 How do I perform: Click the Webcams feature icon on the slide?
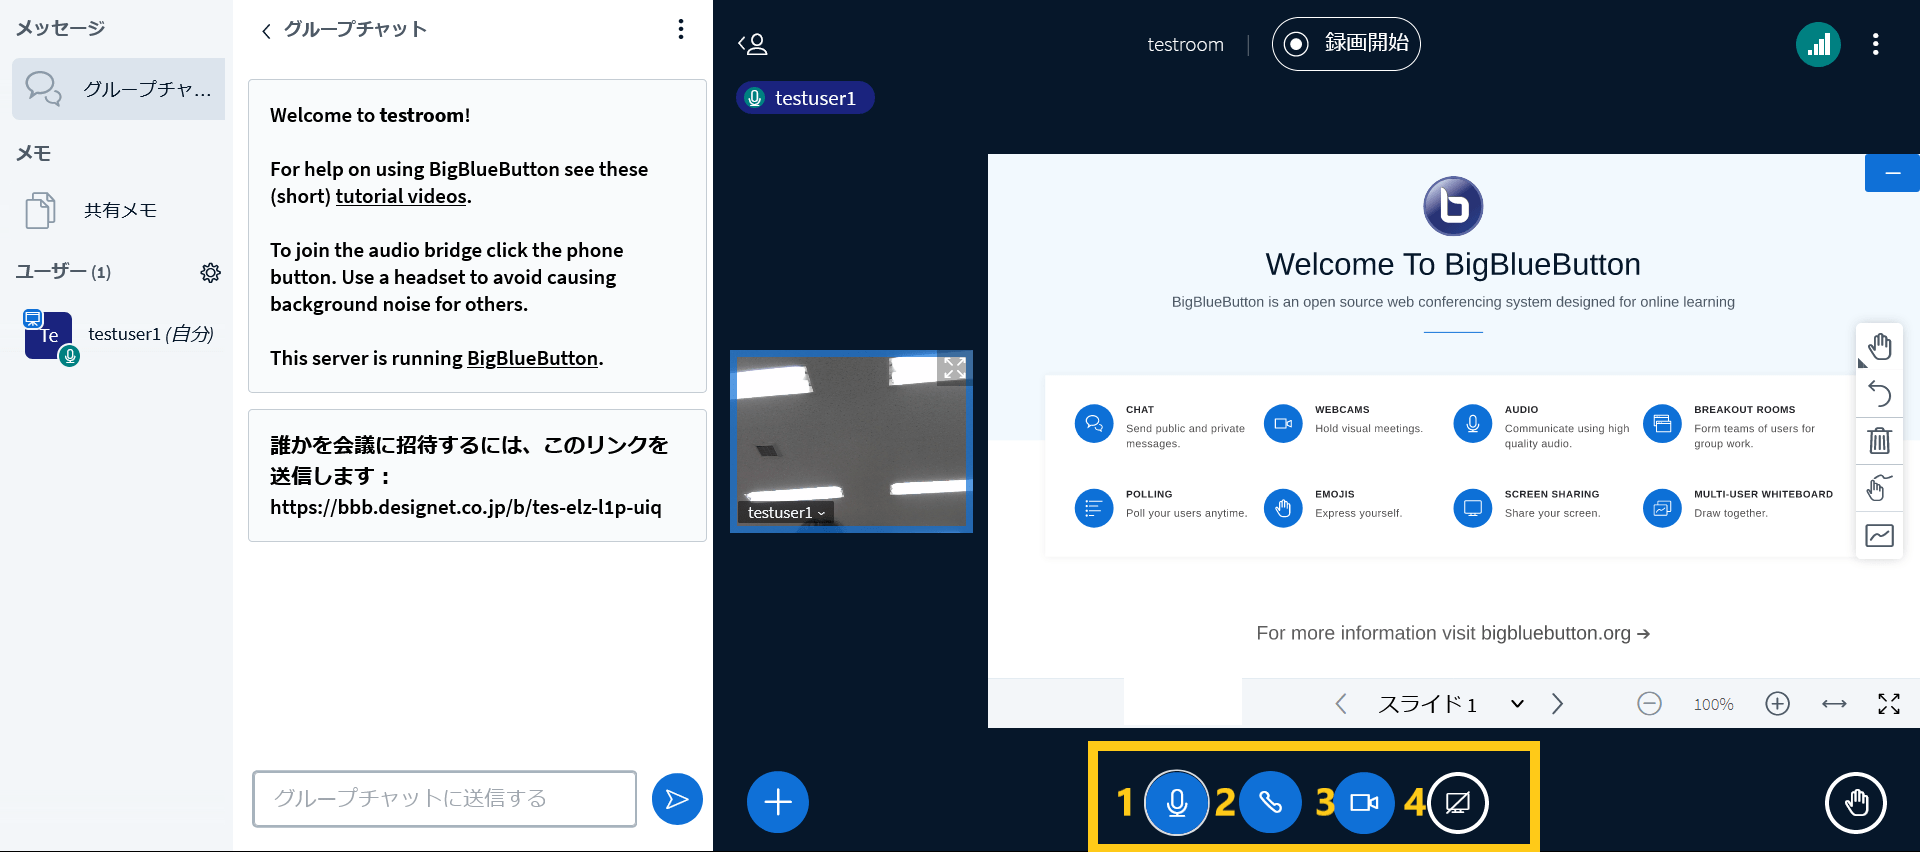pos(1283,424)
